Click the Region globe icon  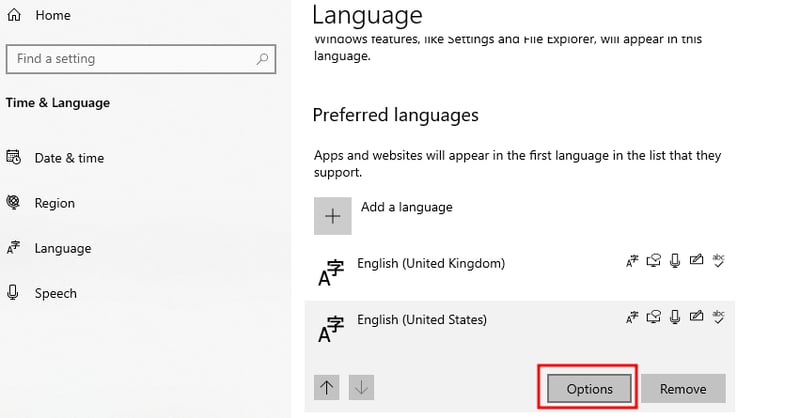(x=13, y=202)
